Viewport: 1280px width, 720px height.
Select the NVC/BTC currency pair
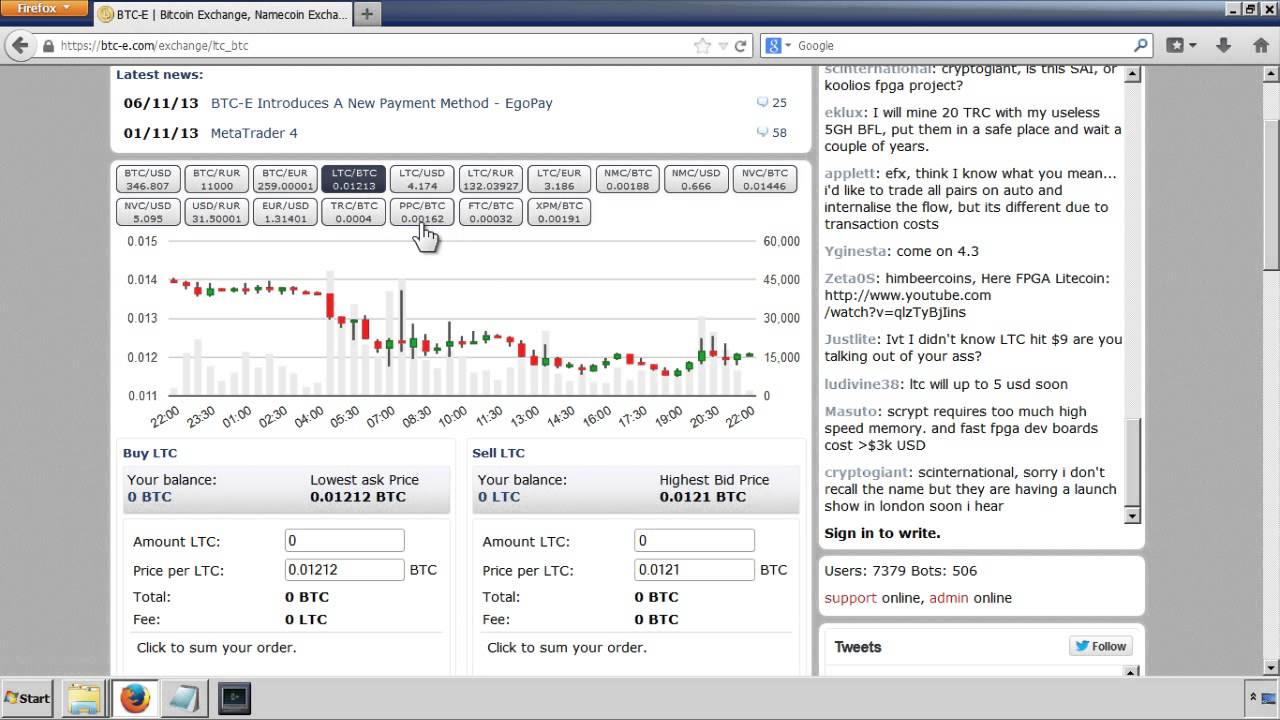(765, 179)
